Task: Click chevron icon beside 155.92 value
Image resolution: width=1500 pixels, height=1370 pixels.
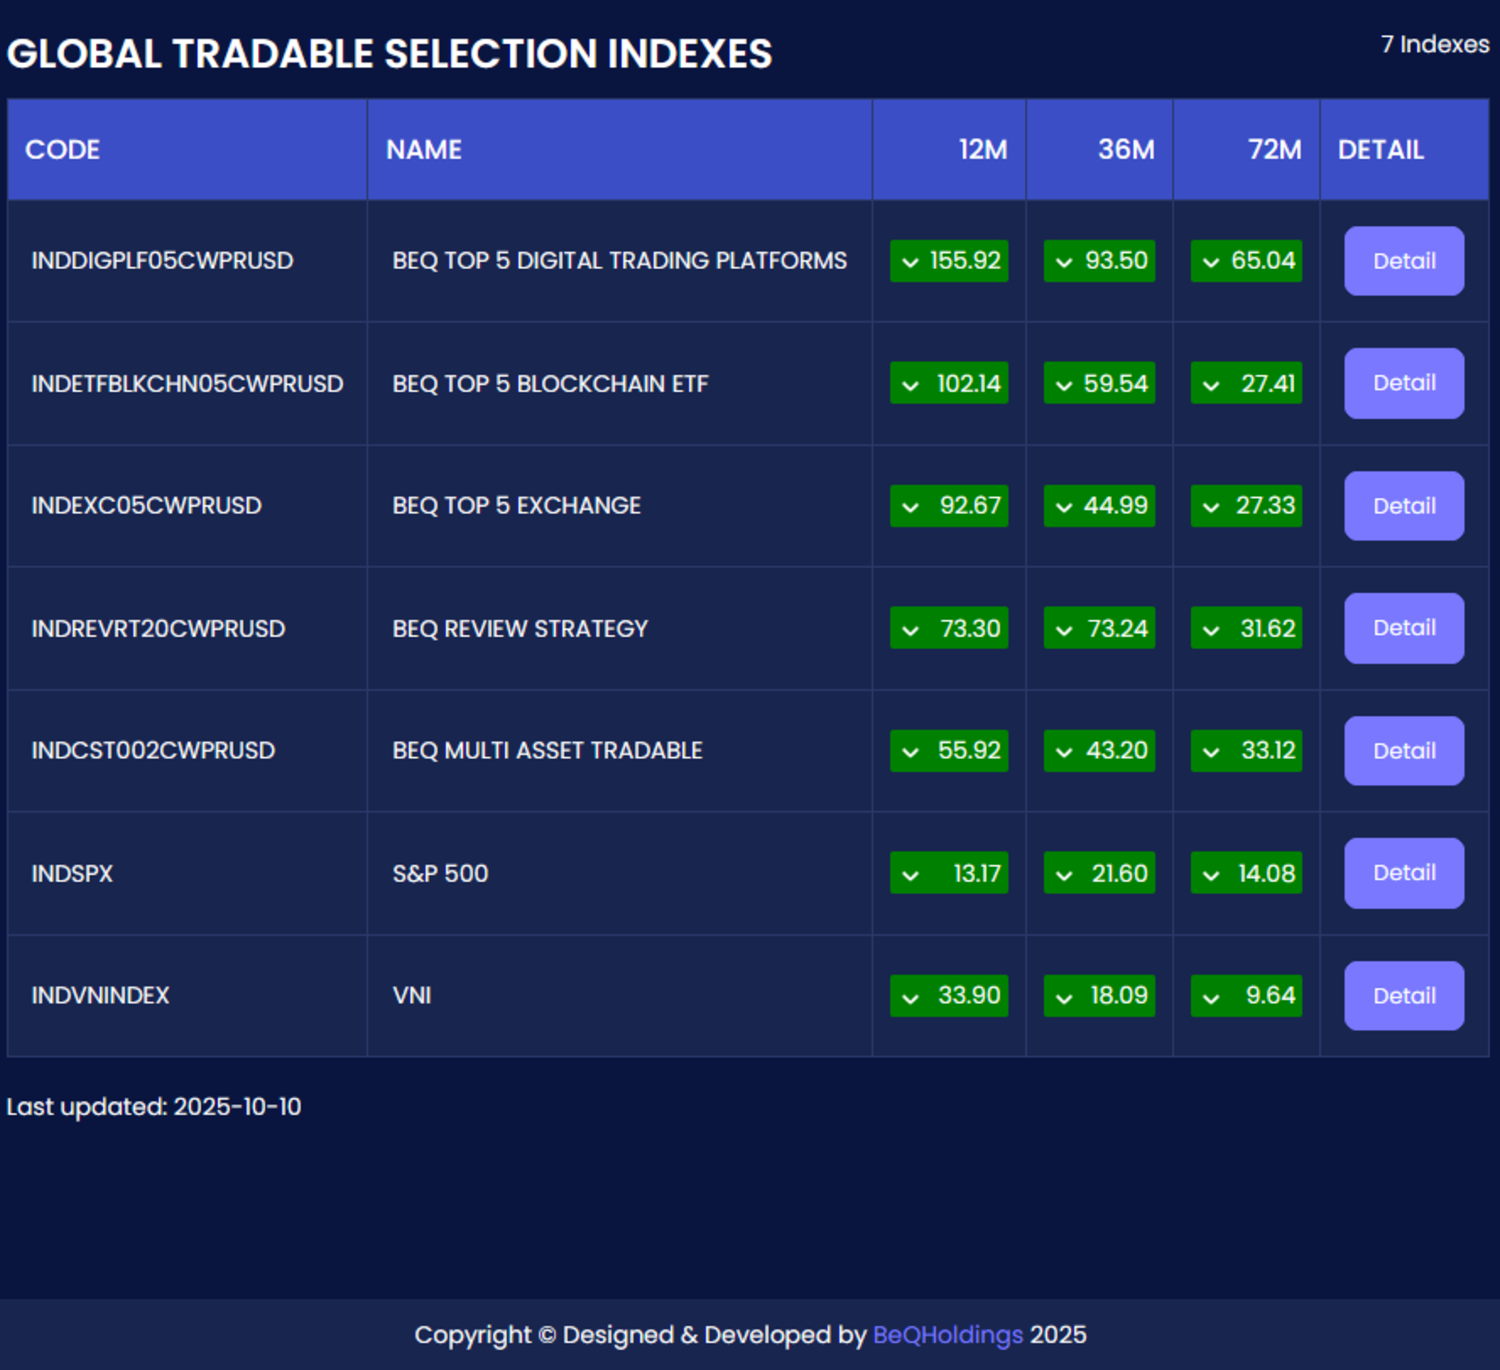Action: [x=910, y=262]
